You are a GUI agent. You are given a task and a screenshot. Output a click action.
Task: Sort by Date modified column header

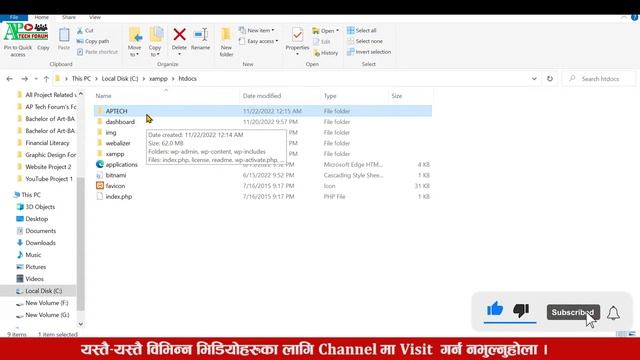point(280,96)
